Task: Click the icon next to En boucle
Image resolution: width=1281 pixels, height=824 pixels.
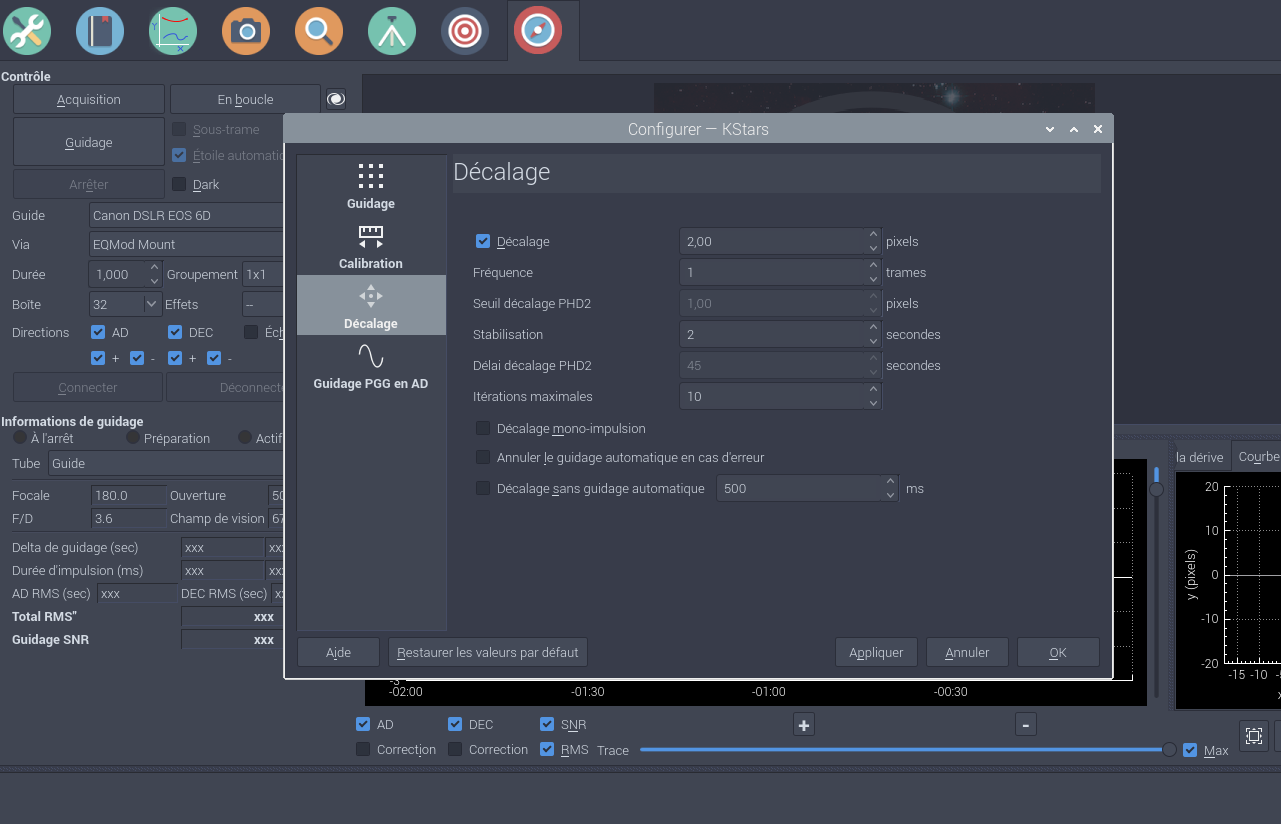Action: pyautogui.click(x=336, y=99)
